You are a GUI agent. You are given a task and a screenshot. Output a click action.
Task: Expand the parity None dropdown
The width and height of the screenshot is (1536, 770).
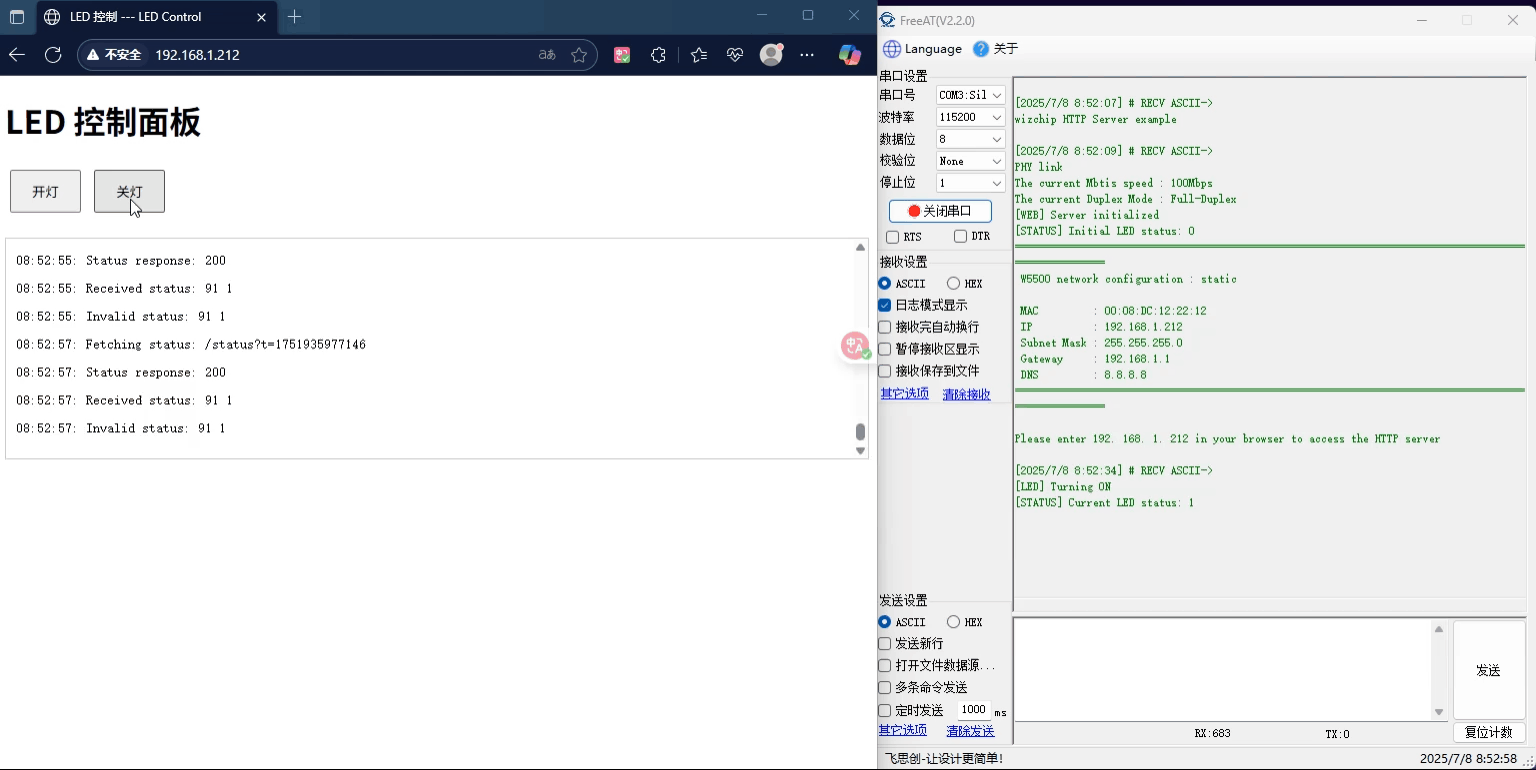tap(970, 161)
